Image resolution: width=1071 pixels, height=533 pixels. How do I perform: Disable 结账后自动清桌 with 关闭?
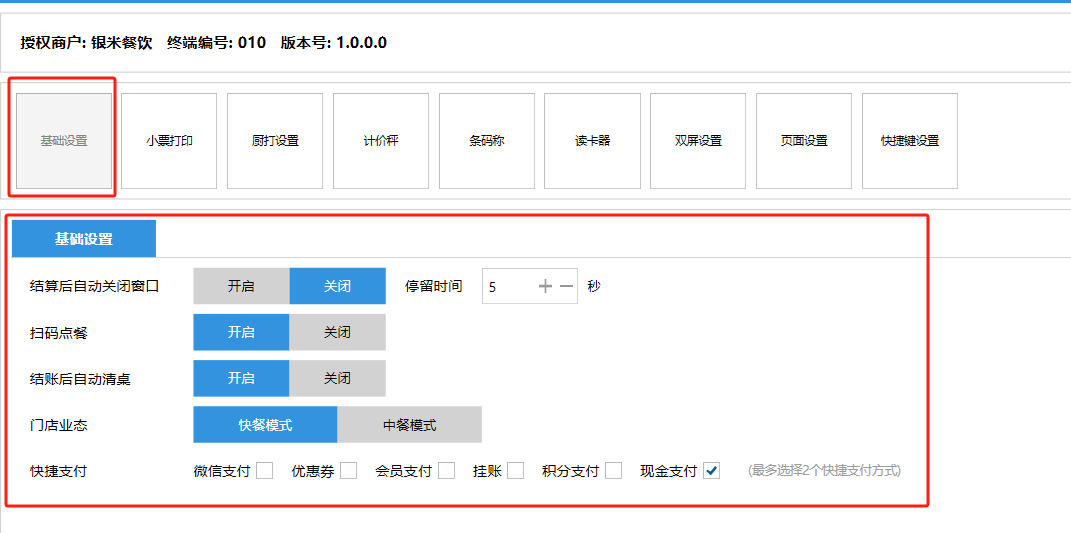(337, 378)
